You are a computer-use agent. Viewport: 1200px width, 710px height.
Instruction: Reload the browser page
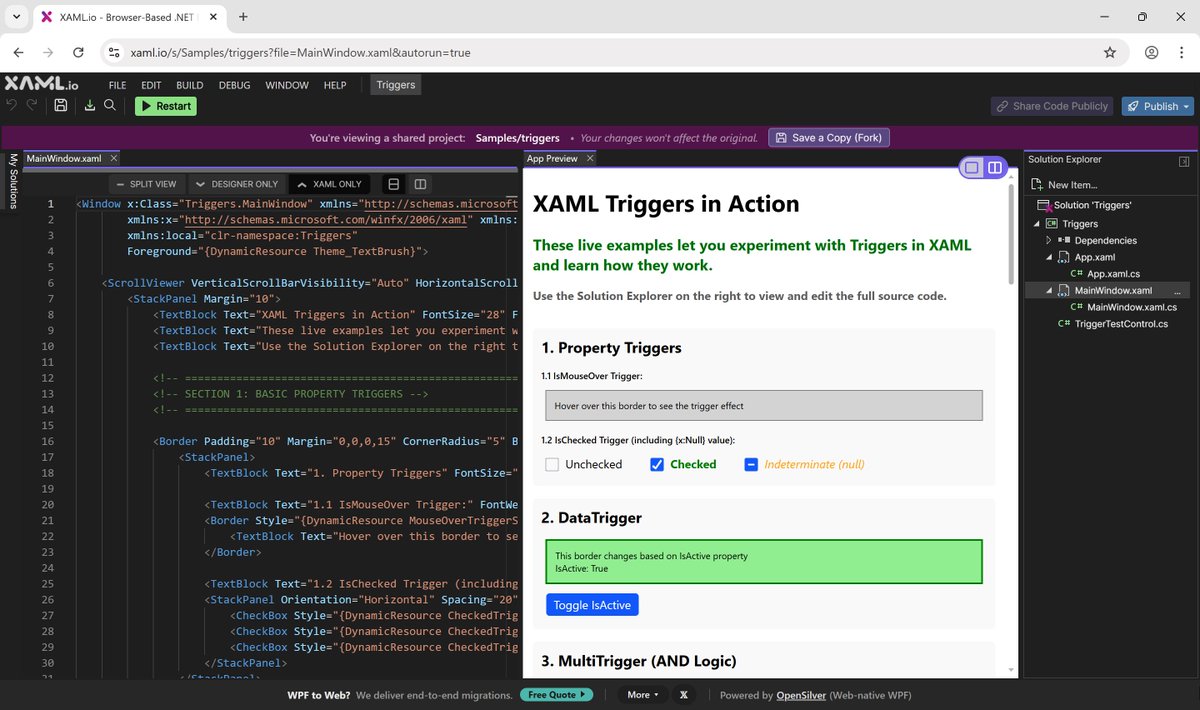78,52
